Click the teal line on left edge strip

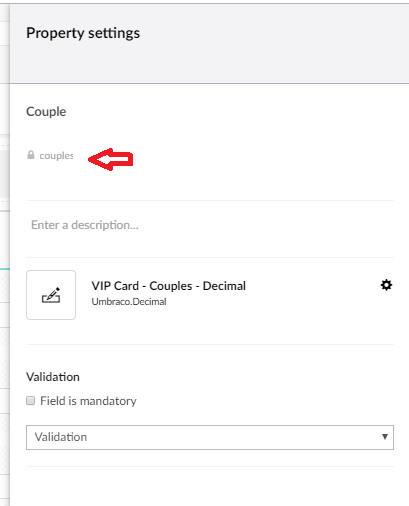(5, 269)
